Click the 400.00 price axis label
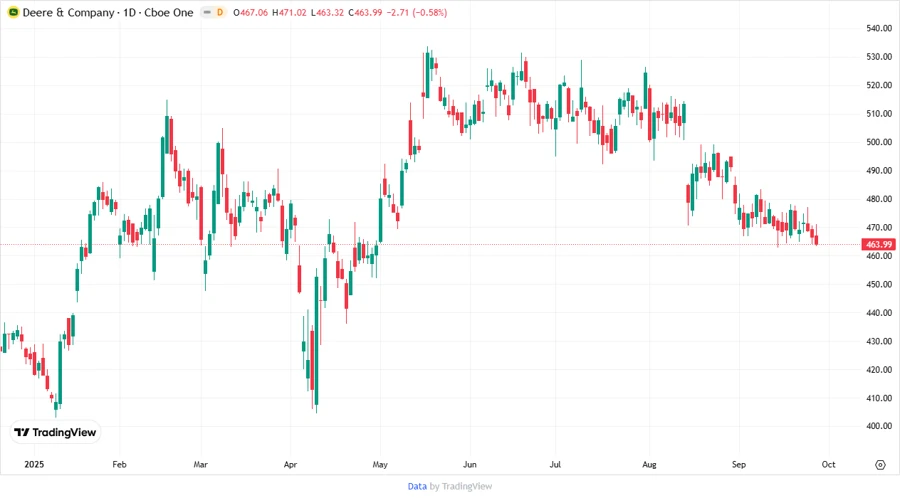This screenshot has height=498, width=900. [x=879, y=426]
